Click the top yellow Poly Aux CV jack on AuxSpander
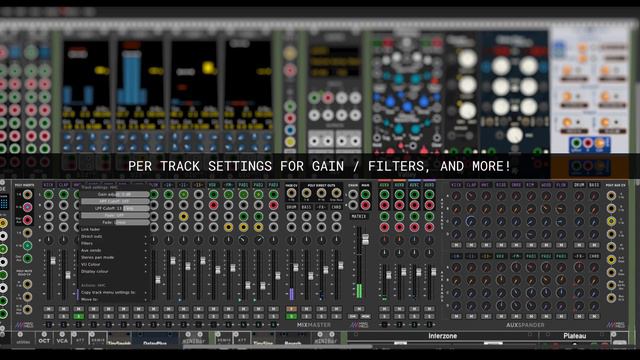 [611, 221]
